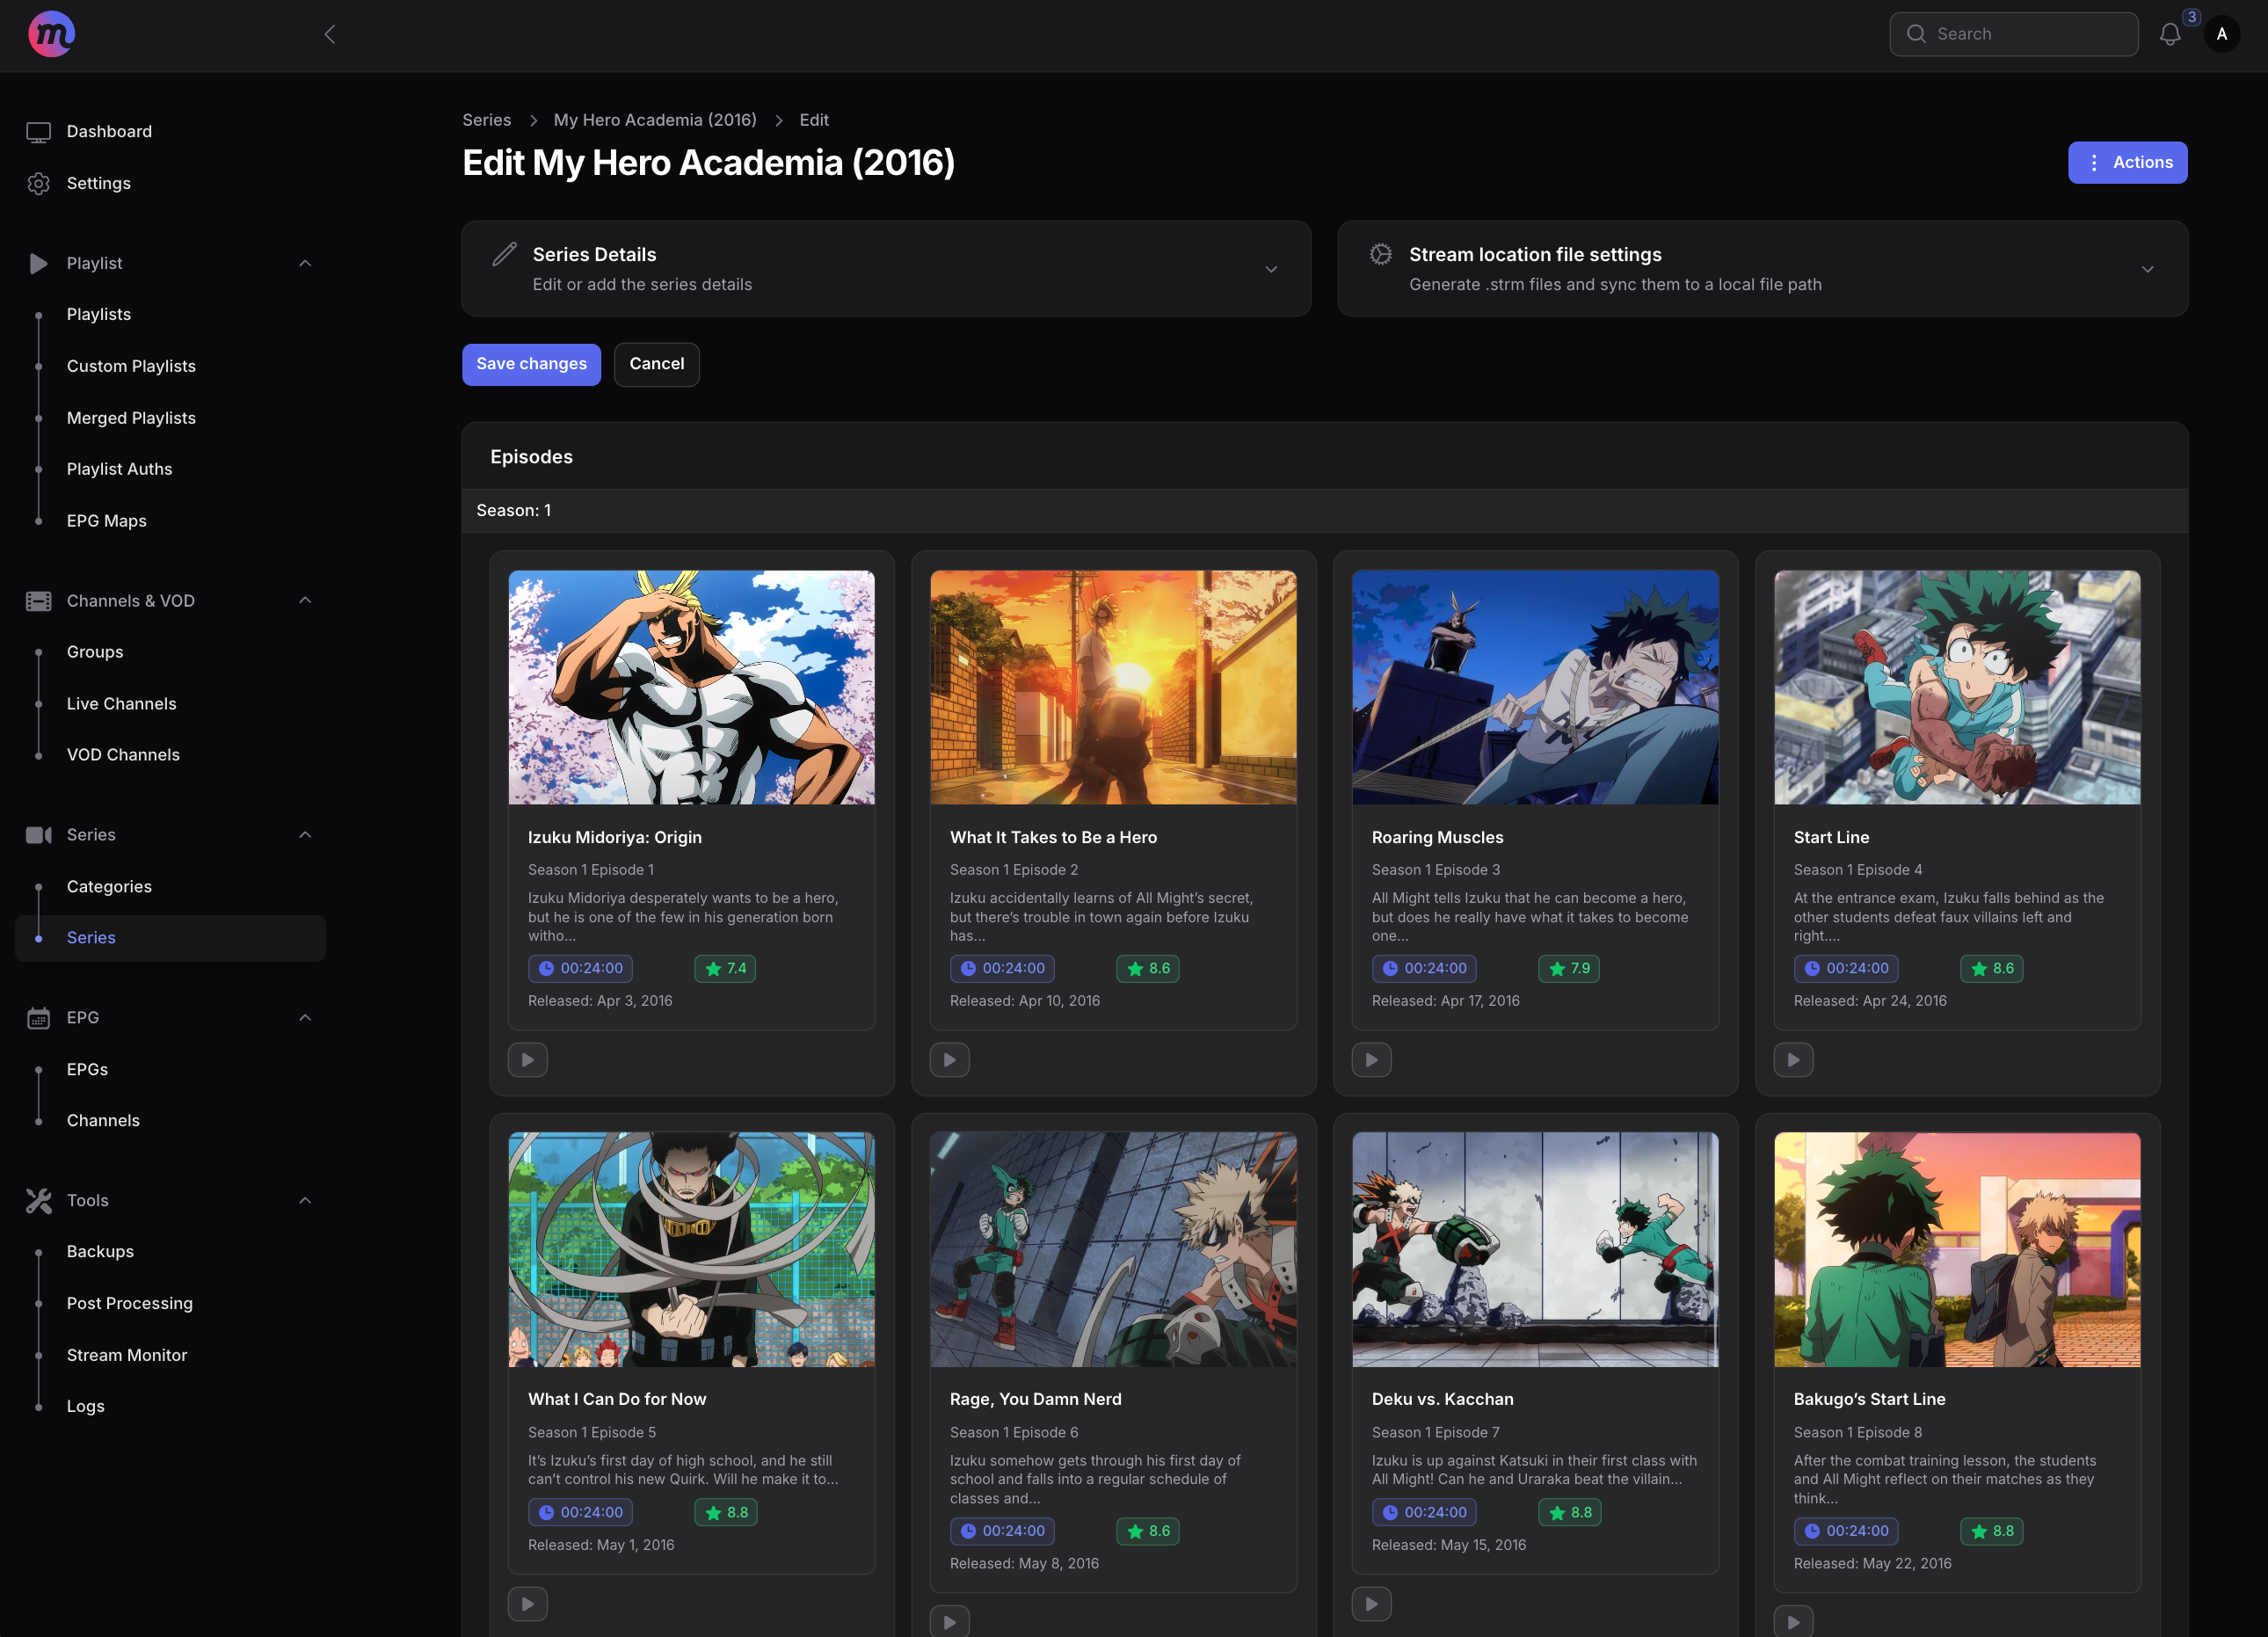Click the Series camera icon in sidebar
2268x1637 pixels.
pos(39,834)
